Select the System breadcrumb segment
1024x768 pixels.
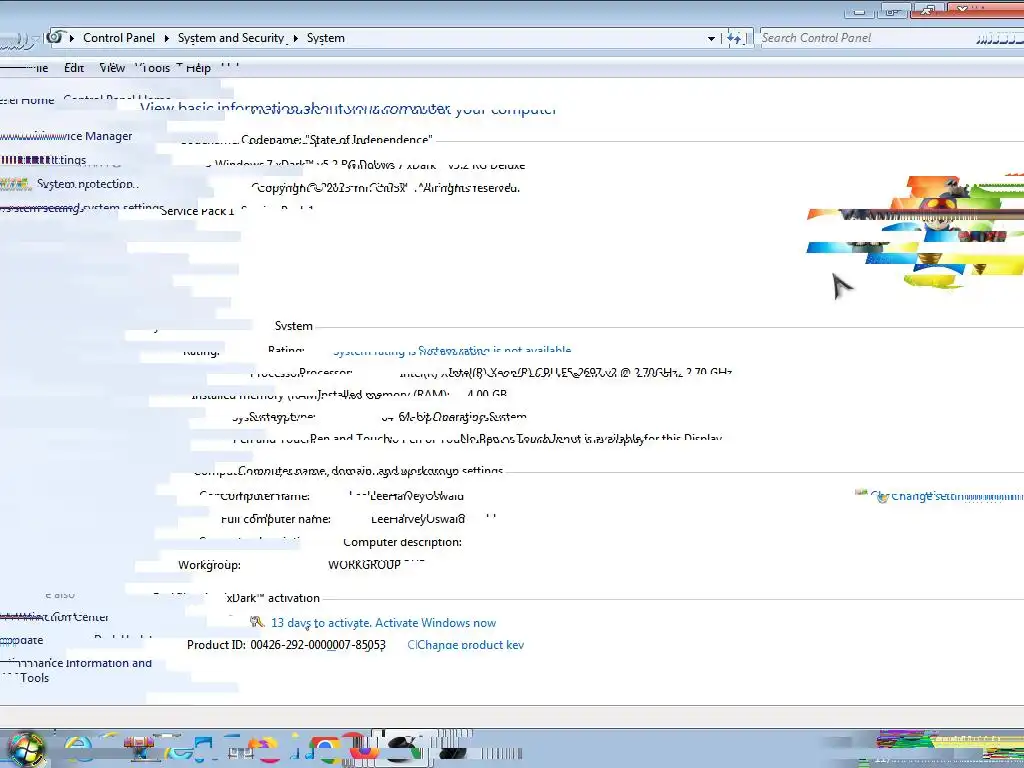click(326, 38)
